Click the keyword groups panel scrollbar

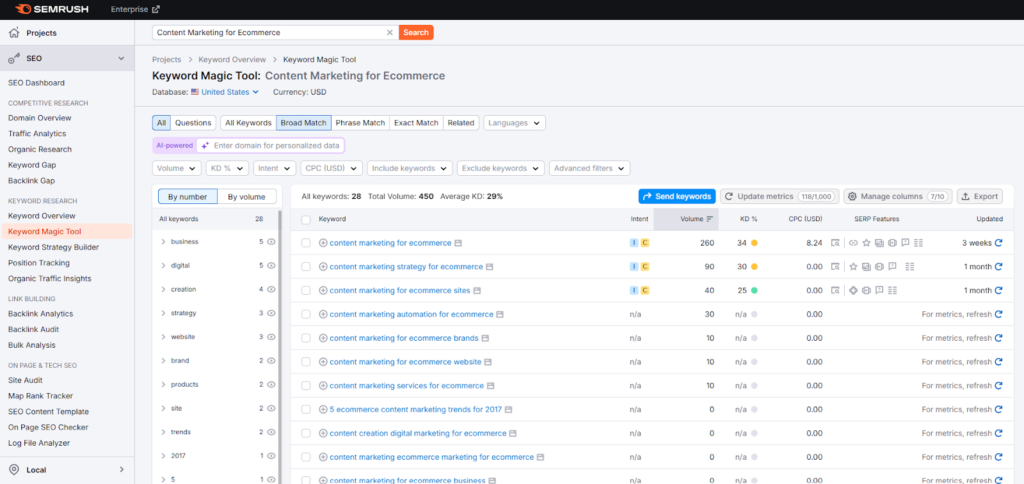click(280, 346)
